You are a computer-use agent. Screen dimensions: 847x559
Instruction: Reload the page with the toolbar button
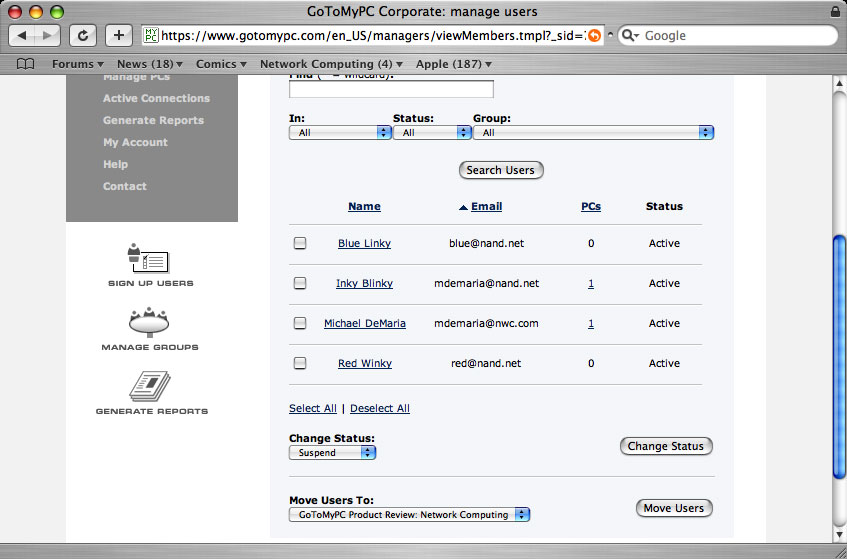83,35
